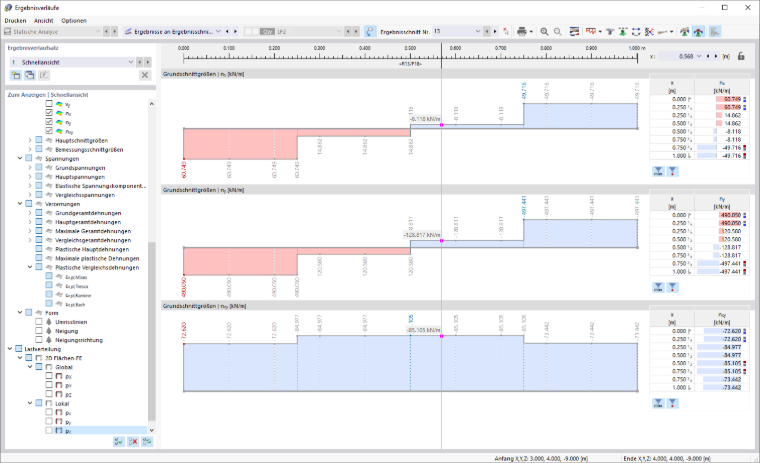The height and width of the screenshot is (463, 760).
Task: Click the invert selection icon below the tree
Action: [147, 442]
